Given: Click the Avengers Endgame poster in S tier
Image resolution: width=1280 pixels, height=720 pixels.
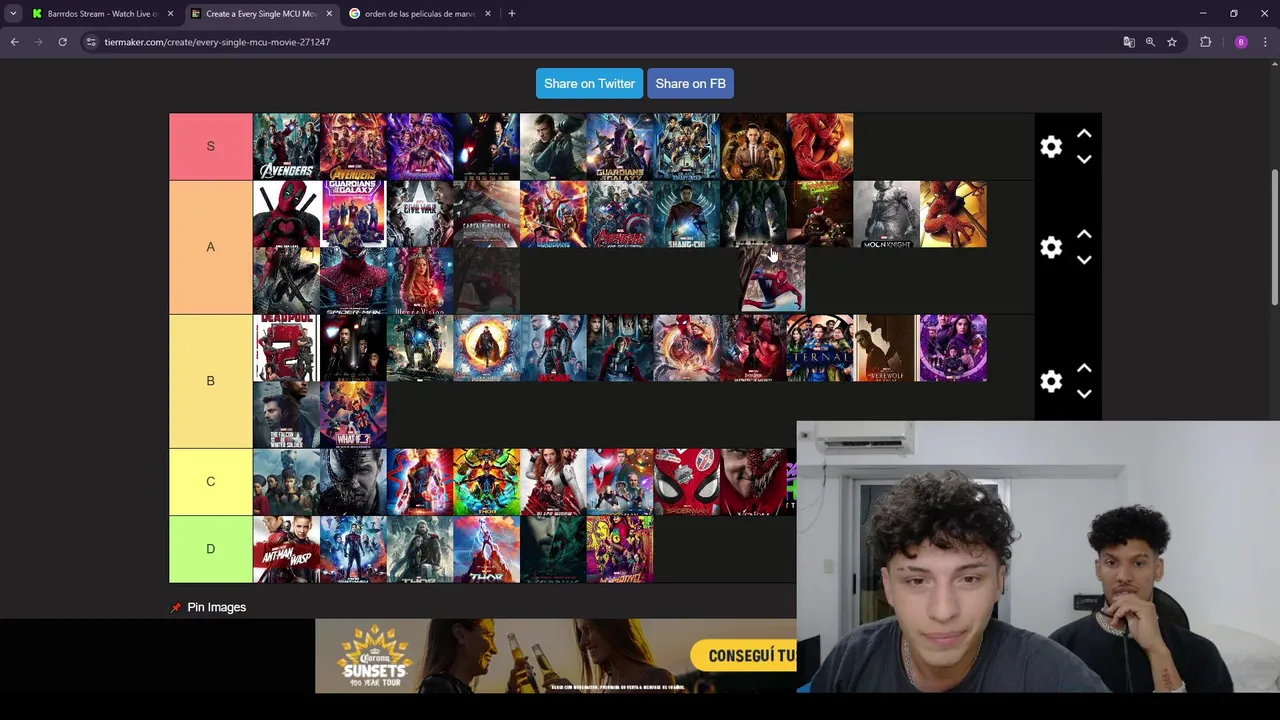Looking at the screenshot, I should 420,146.
